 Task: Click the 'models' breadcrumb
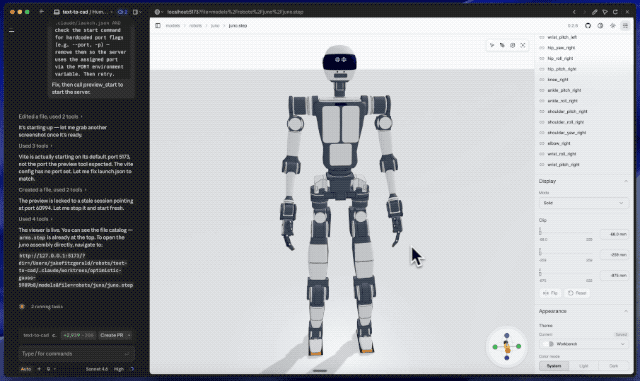pos(173,26)
